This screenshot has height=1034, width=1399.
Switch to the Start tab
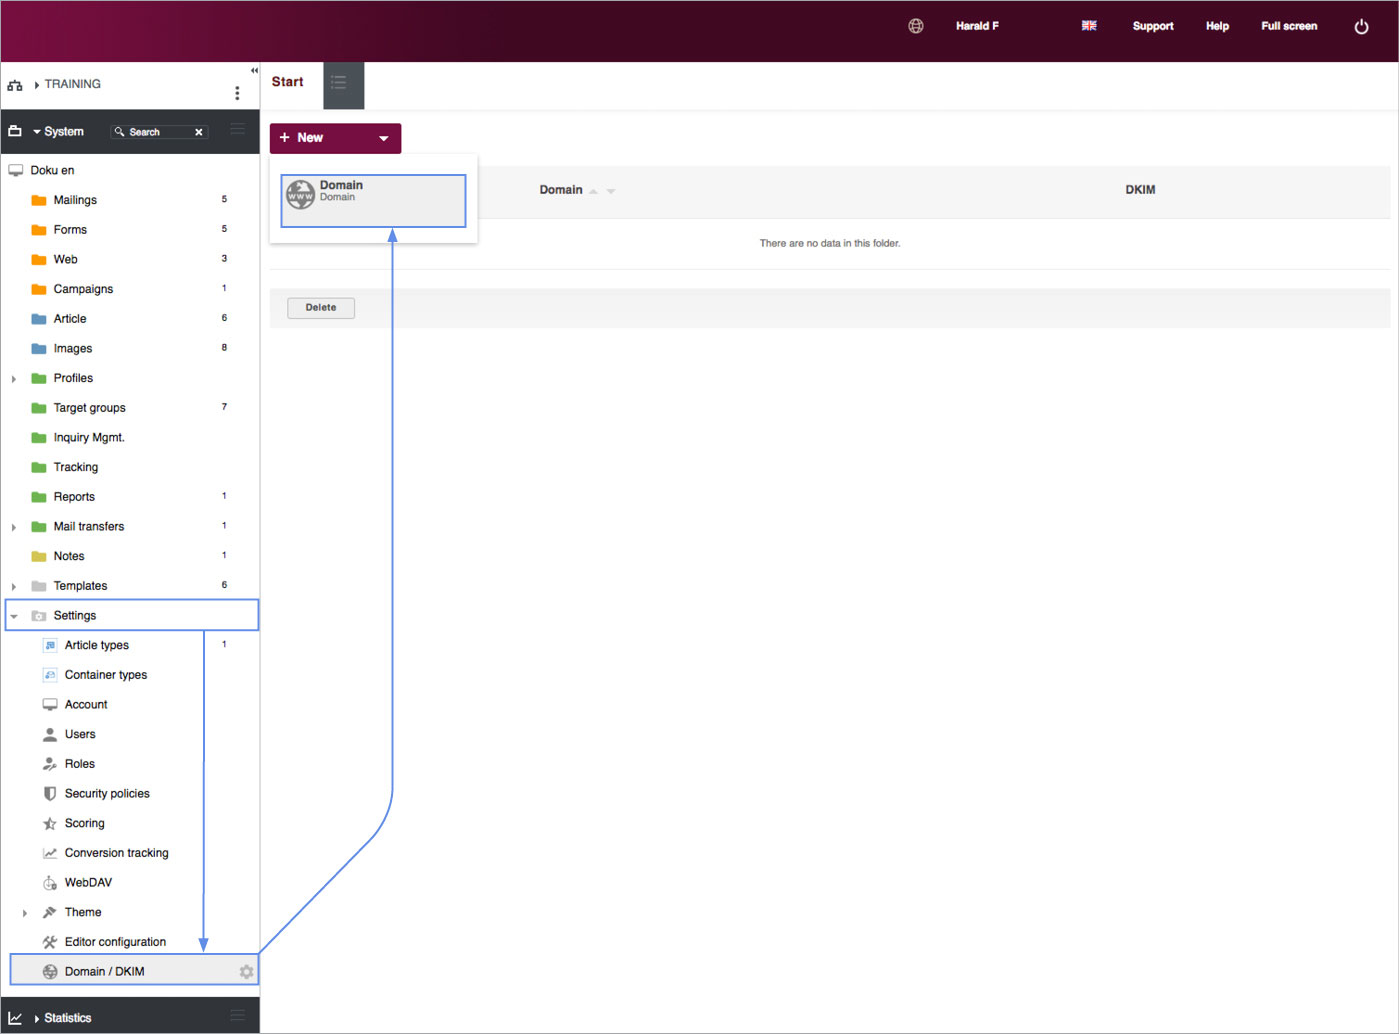pyautogui.click(x=288, y=83)
